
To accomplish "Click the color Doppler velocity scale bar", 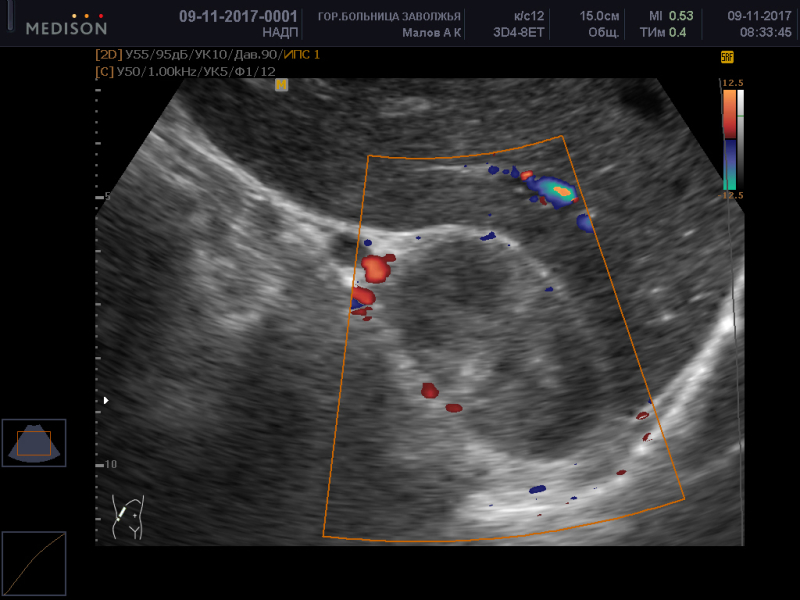I will click(x=730, y=140).
